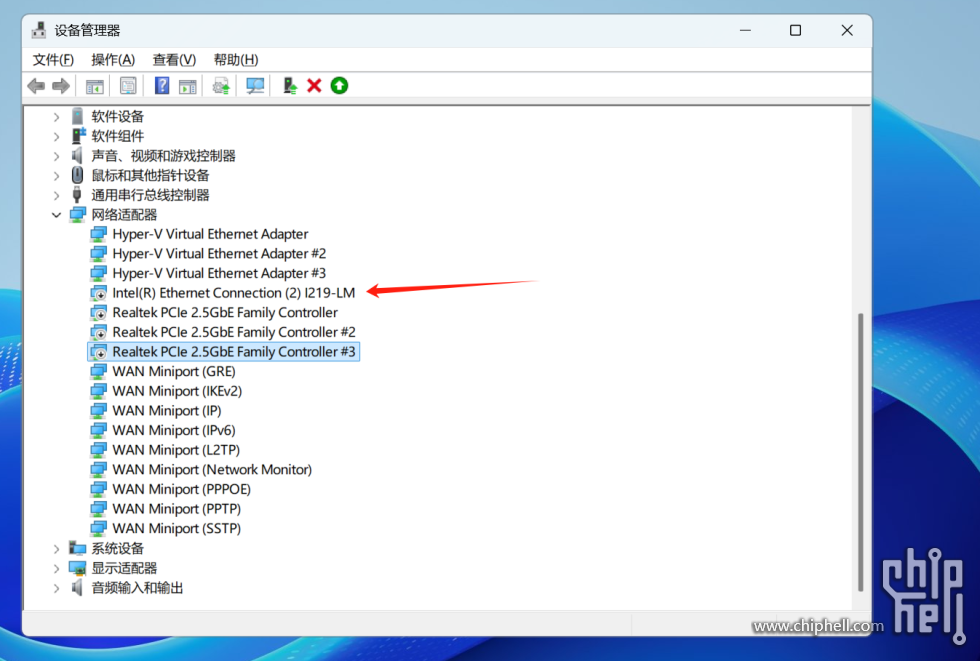This screenshot has height=661, width=980.
Task: Select Hyper-V Virtual Ethernet Adapter #2
Action: (219, 254)
